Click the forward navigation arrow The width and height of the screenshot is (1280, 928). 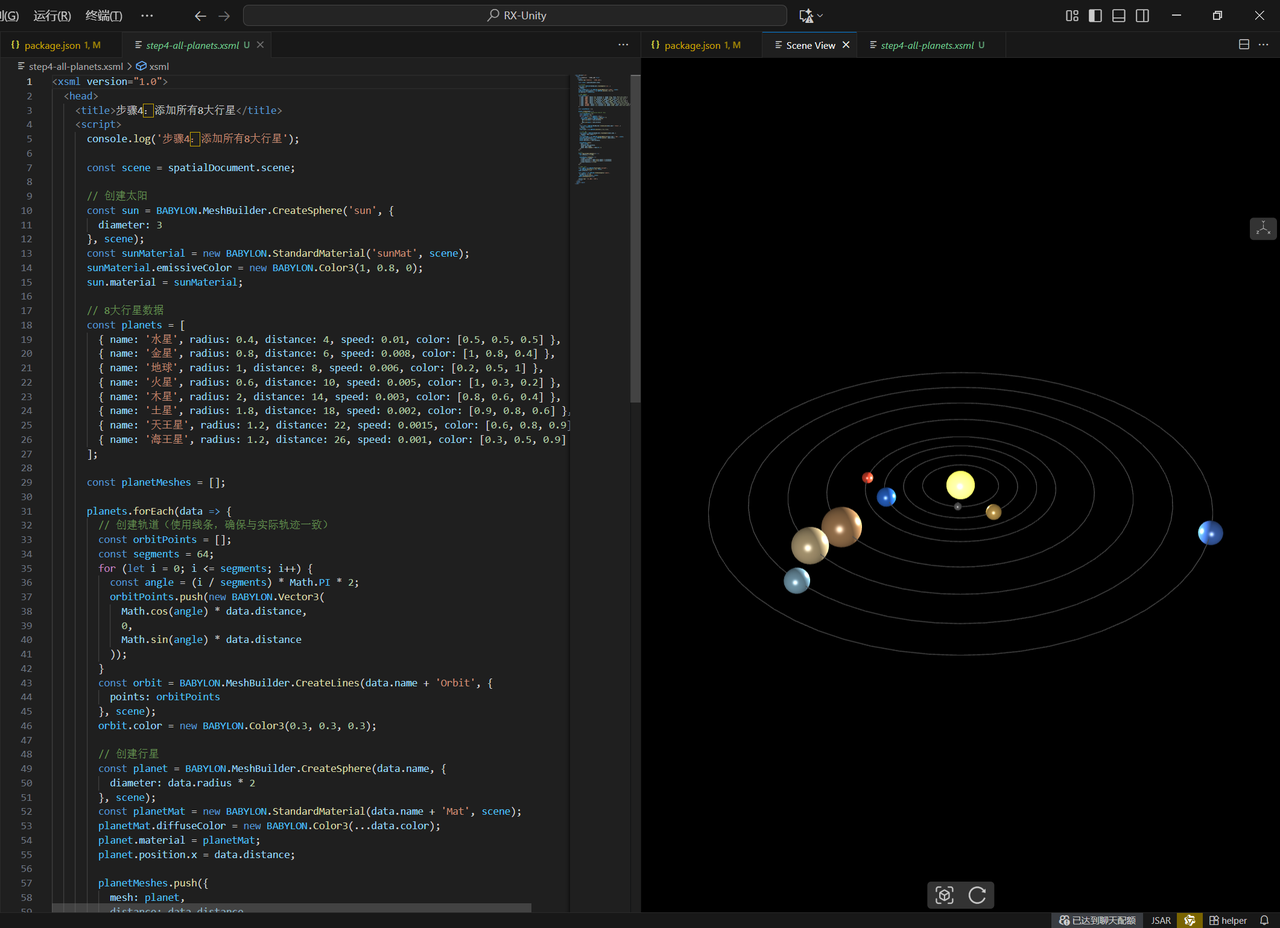click(224, 16)
